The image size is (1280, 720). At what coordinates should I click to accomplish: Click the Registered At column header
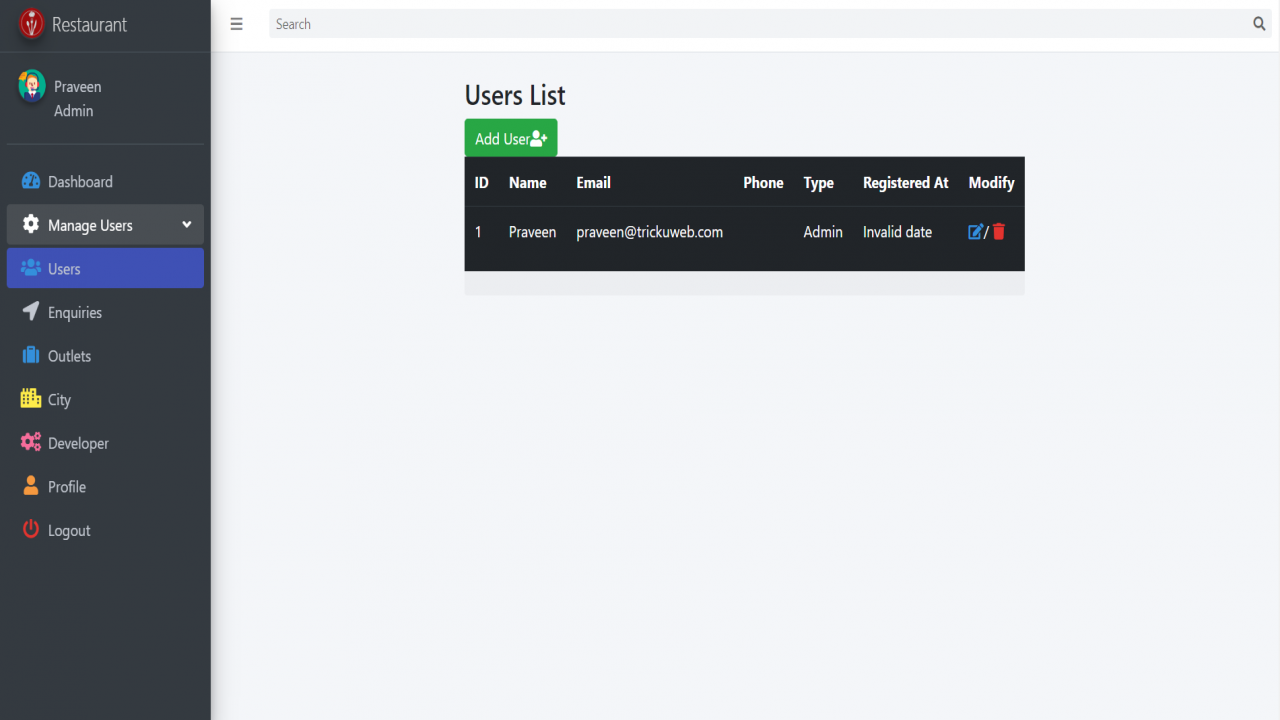point(906,182)
